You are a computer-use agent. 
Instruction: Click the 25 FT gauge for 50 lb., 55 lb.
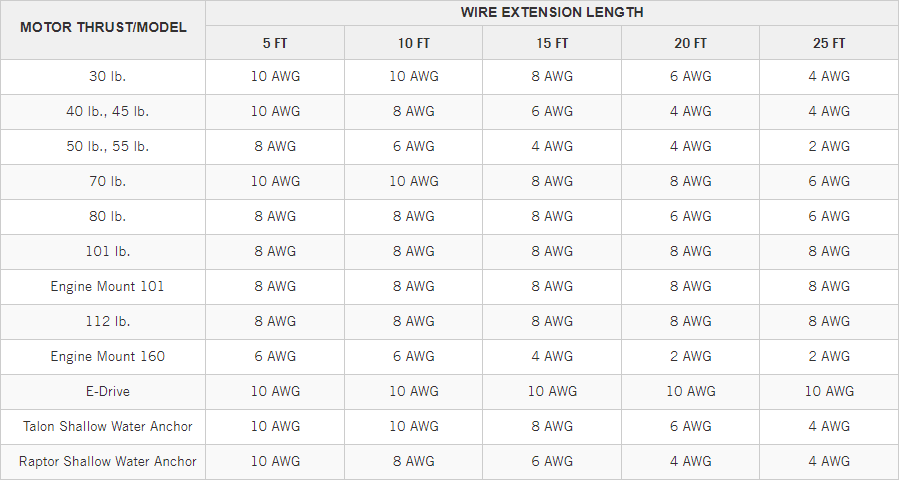[829, 147]
